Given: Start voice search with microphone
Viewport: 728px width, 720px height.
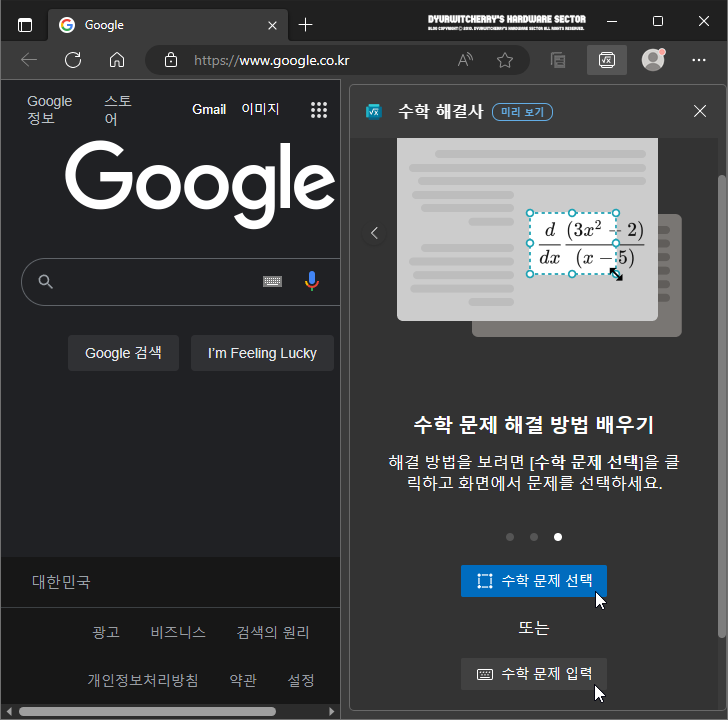Looking at the screenshot, I should [x=312, y=281].
